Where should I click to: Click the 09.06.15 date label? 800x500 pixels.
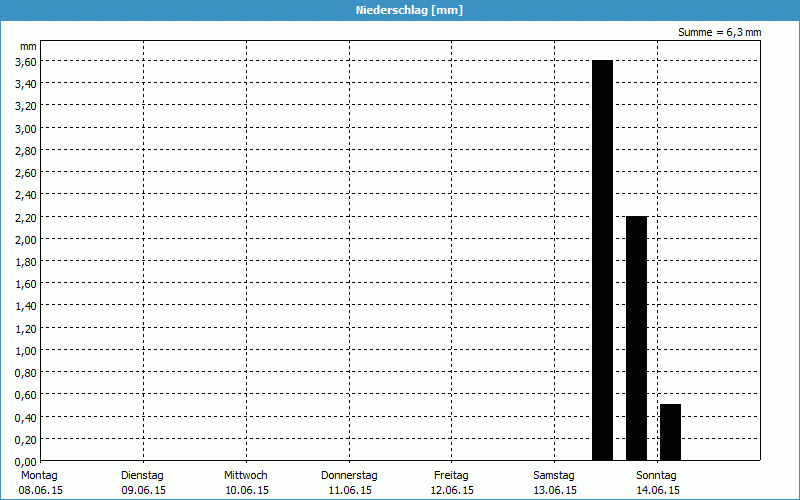click(x=143, y=490)
